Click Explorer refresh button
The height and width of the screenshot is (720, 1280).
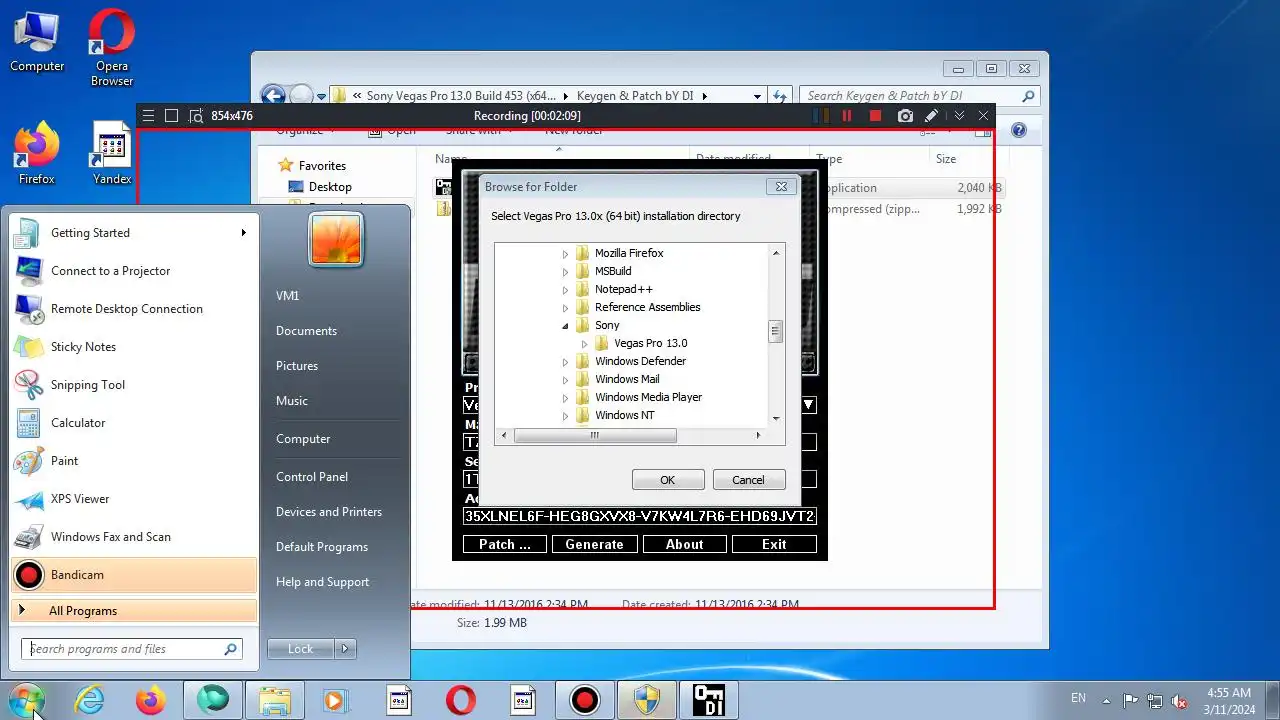tap(780, 96)
